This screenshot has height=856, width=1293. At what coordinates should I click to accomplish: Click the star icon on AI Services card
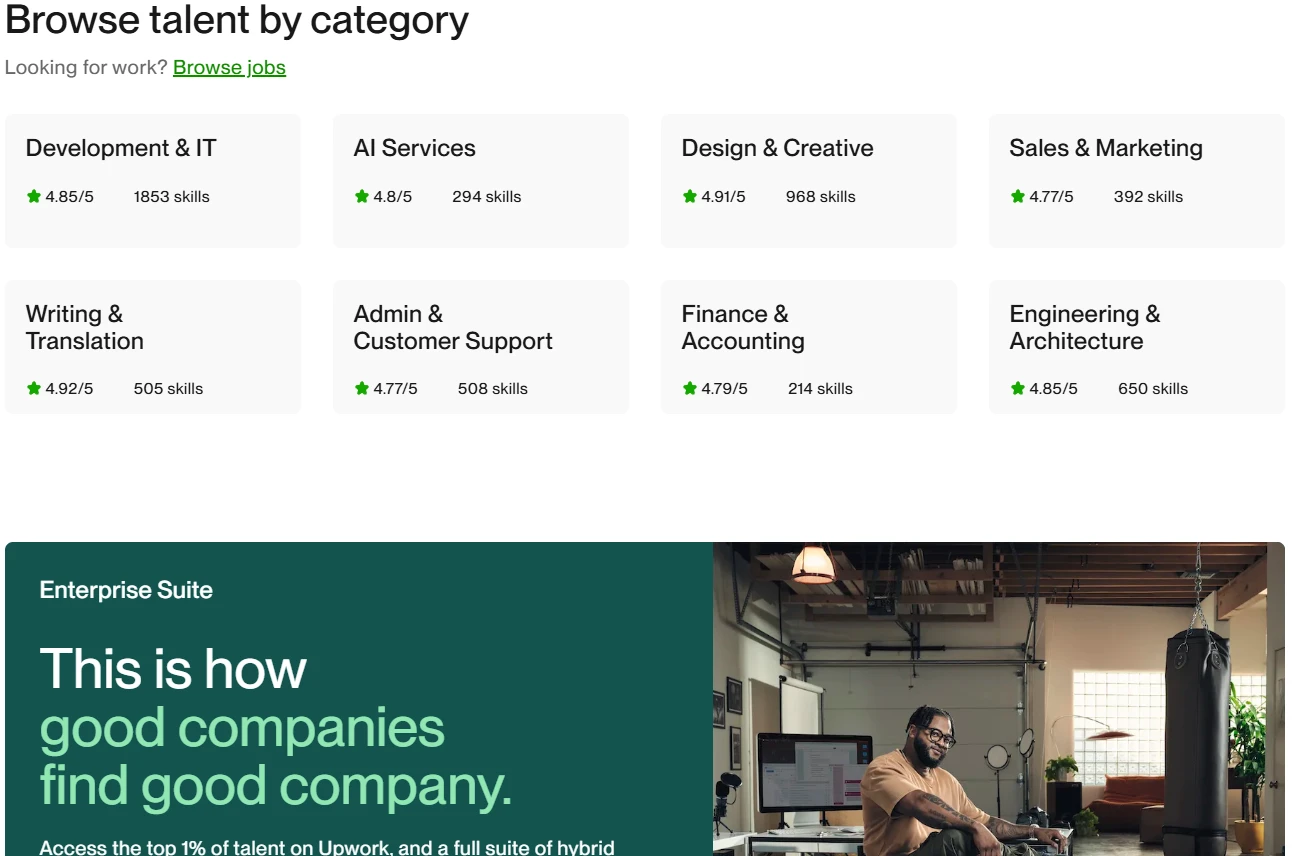tap(361, 196)
